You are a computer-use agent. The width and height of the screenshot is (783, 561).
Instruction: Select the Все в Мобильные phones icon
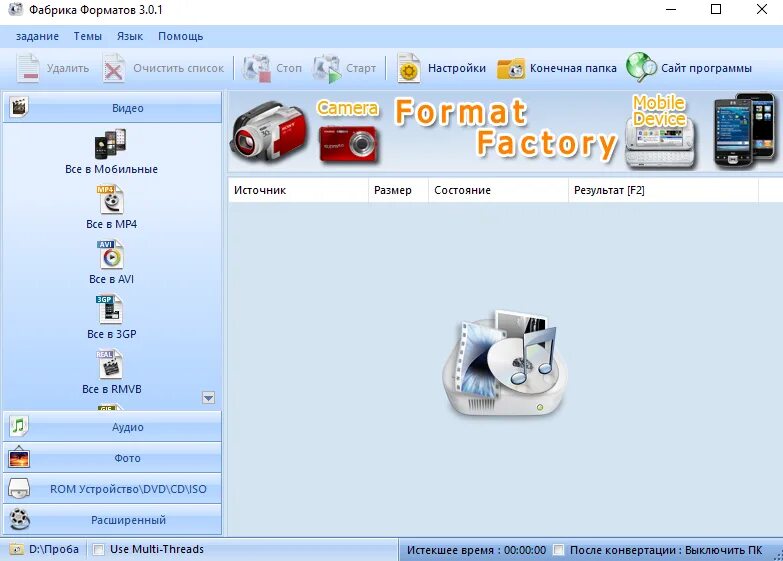pyautogui.click(x=111, y=144)
